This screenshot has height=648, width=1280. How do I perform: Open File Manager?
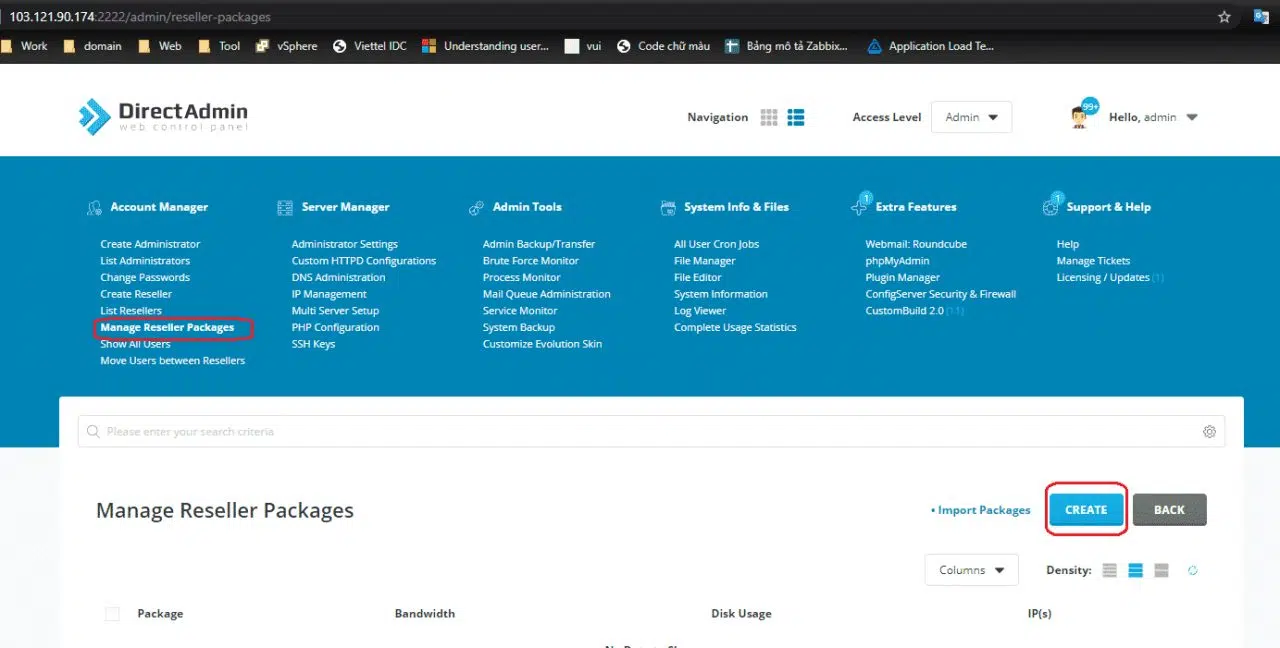704,261
